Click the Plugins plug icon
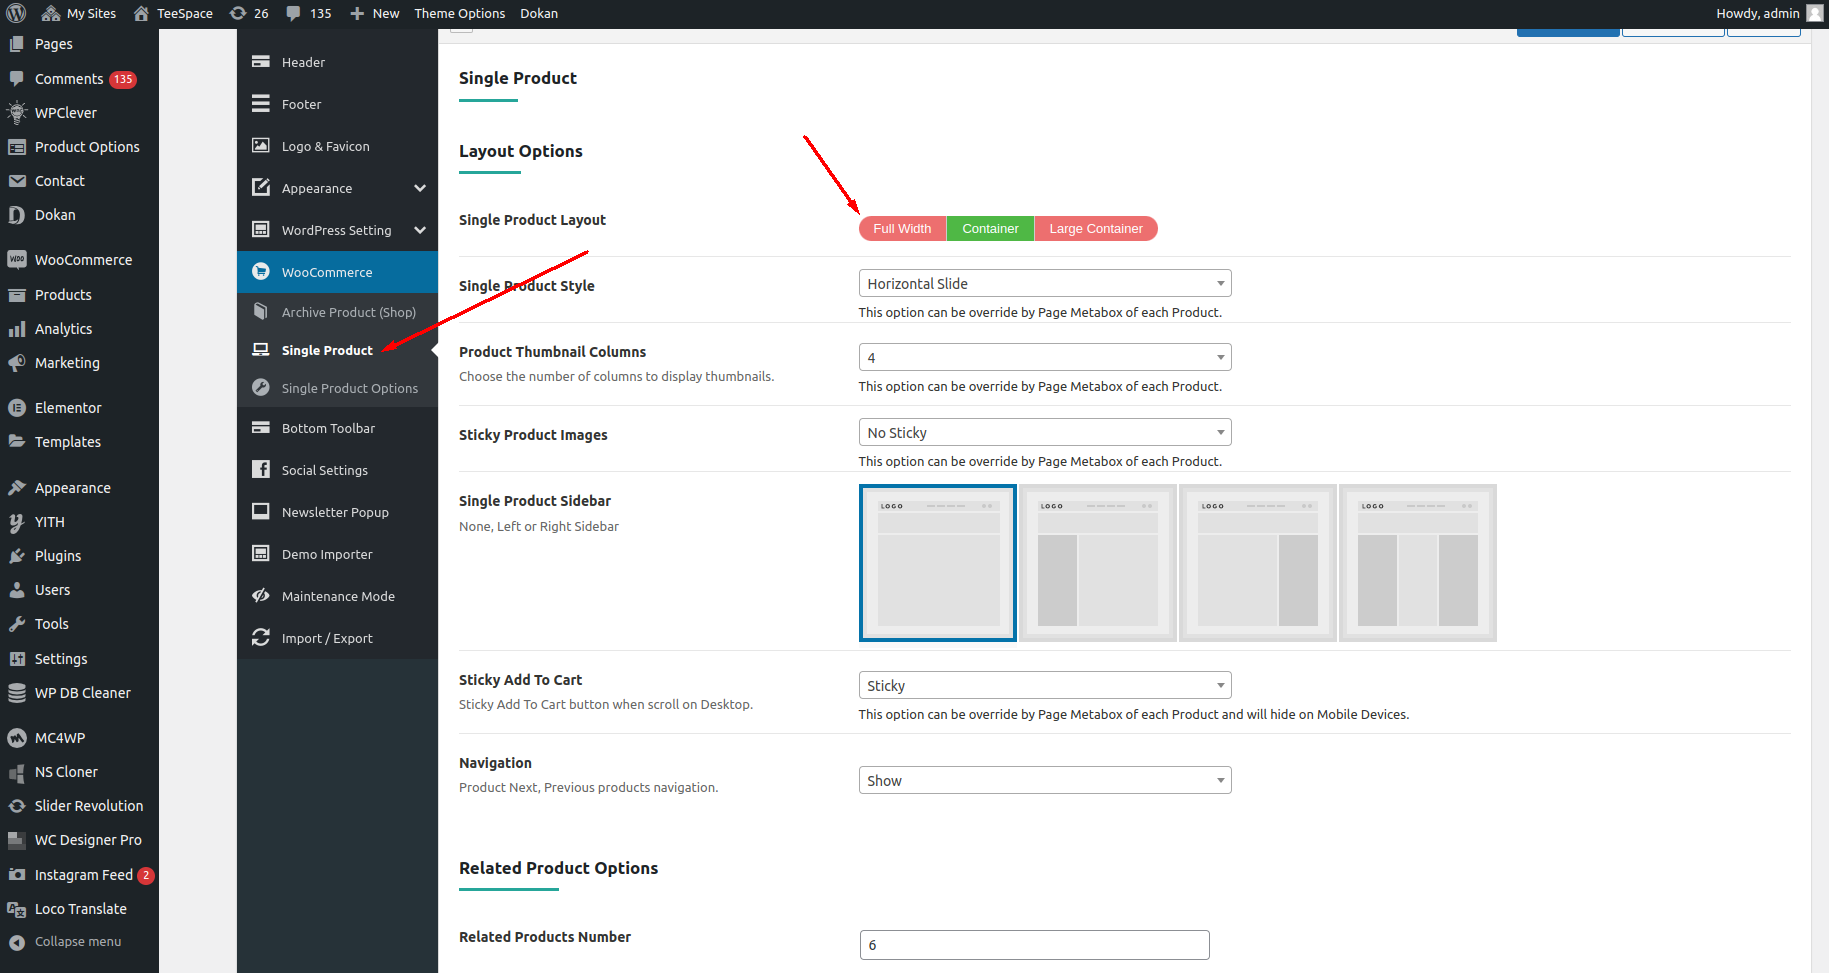The height and width of the screenshot is (973, 1829). (x=16, y=556)
